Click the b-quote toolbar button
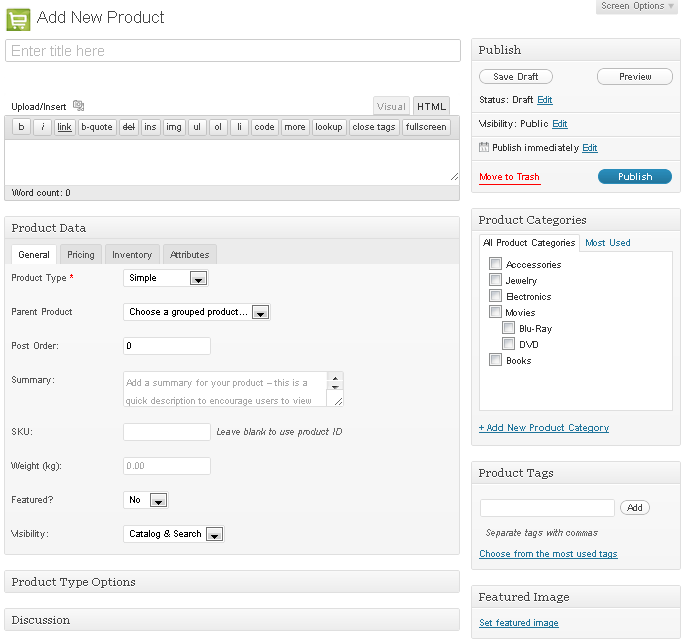688x643 pixels. 97,127
